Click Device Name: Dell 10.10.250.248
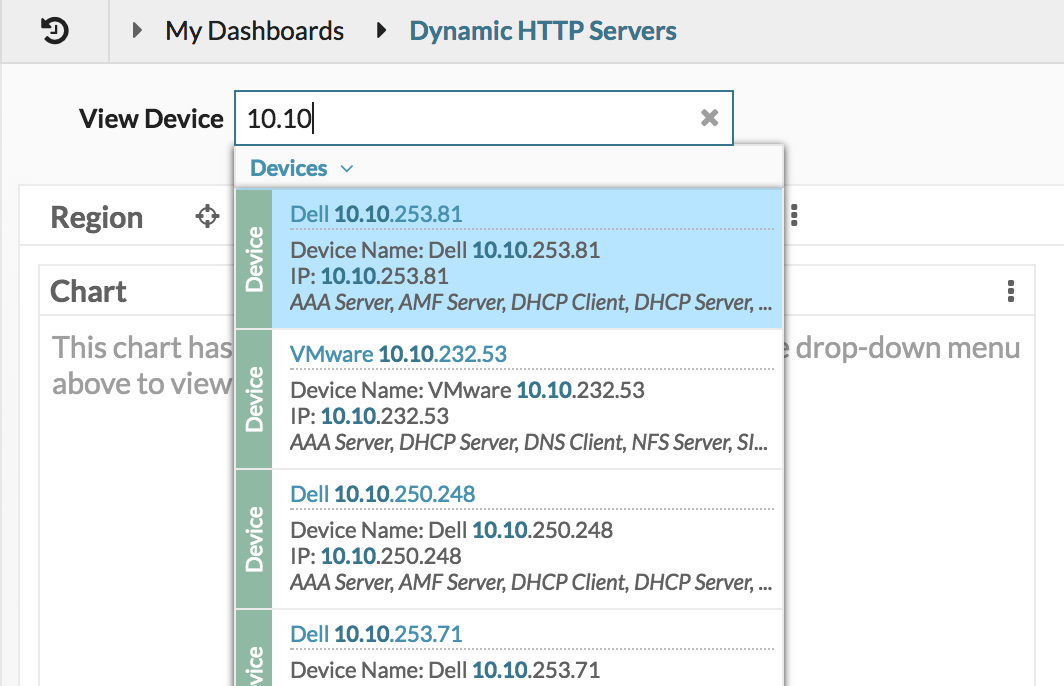Screen dimensions: 1064x686 tap(451, 529)
